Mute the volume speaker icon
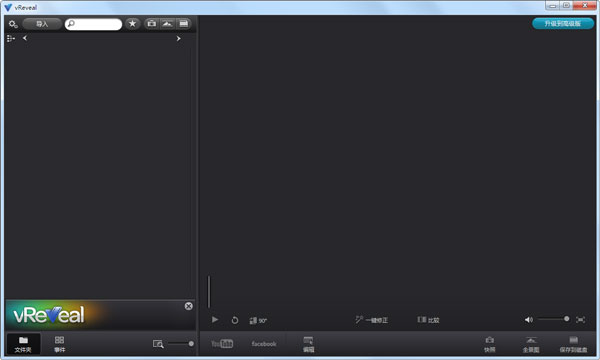This screenshot has width=600, height=360. click(x=528, y=319)
